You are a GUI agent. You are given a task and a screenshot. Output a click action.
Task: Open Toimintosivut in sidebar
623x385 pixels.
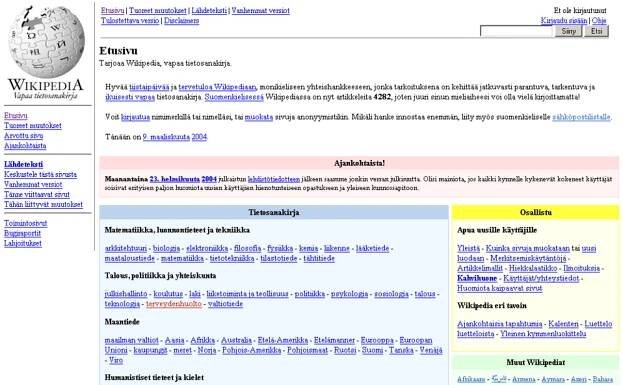[25, 223]
